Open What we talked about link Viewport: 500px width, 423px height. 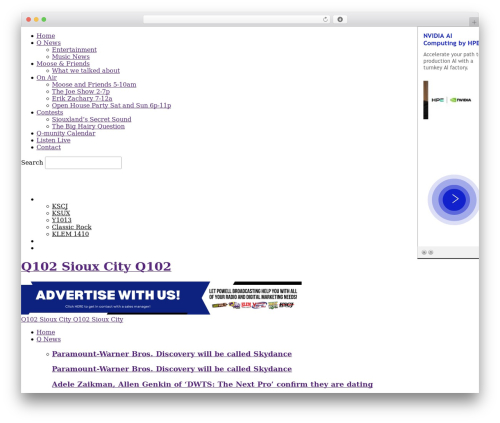click(x=86, y=71)
